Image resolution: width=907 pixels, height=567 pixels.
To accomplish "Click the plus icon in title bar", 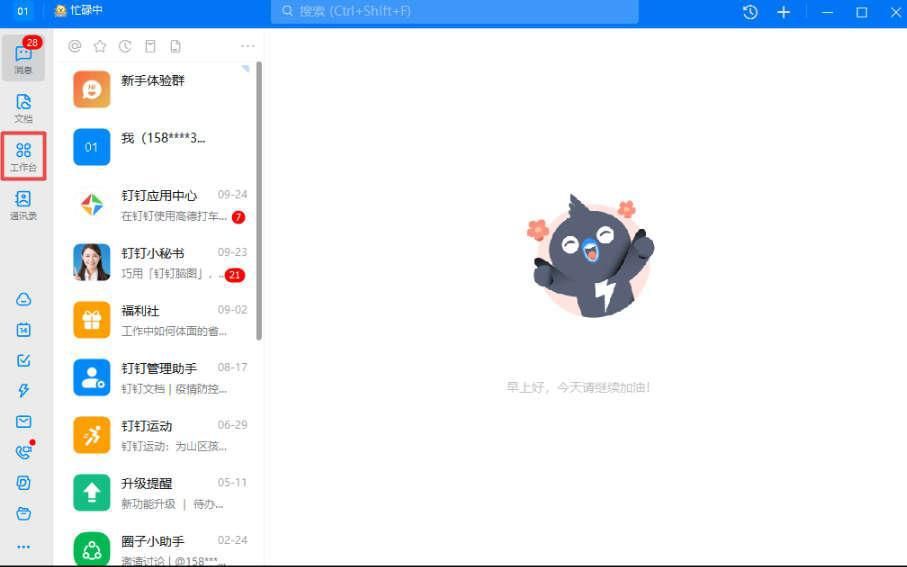I will coord(783,12).
